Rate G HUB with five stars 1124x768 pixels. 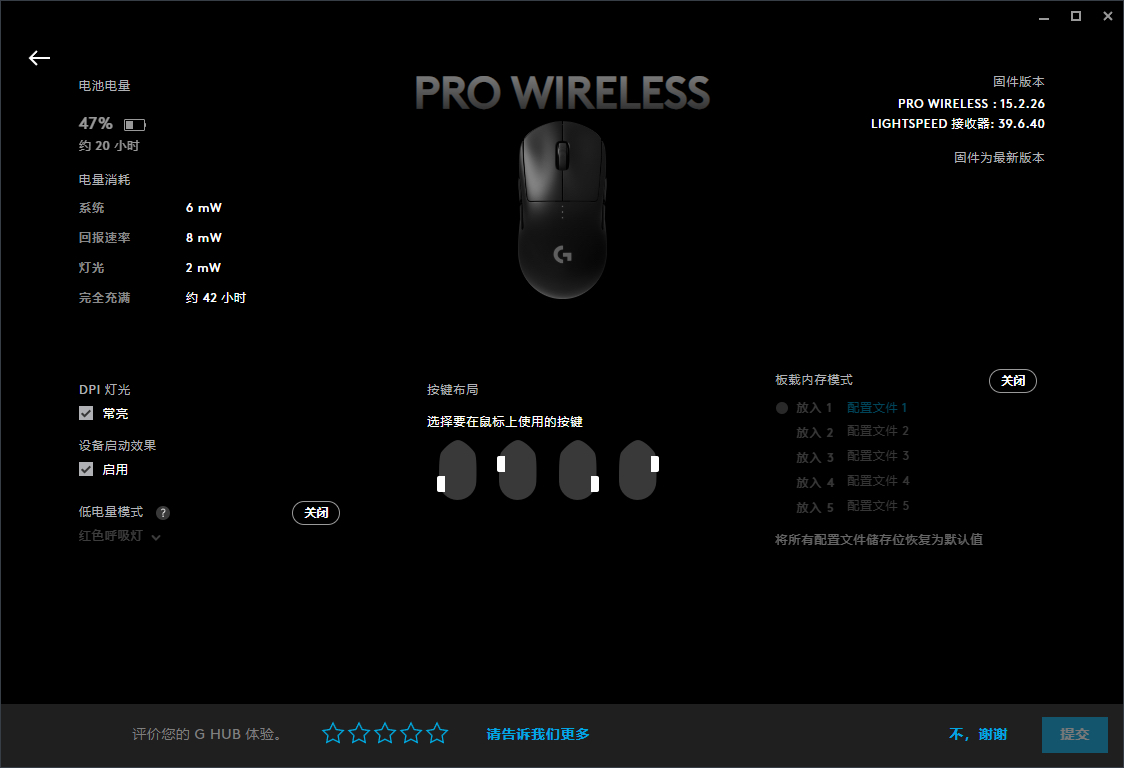pos(437,733)
